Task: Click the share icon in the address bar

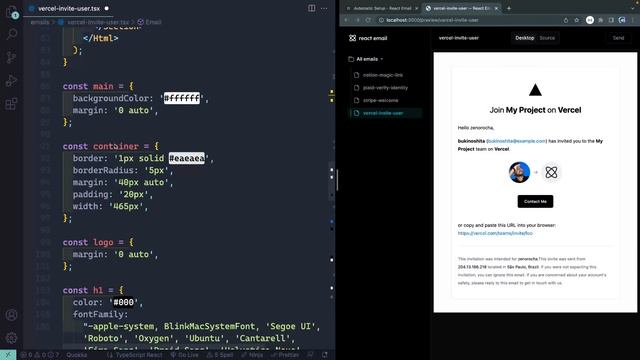Action: [x=566, y=20]
